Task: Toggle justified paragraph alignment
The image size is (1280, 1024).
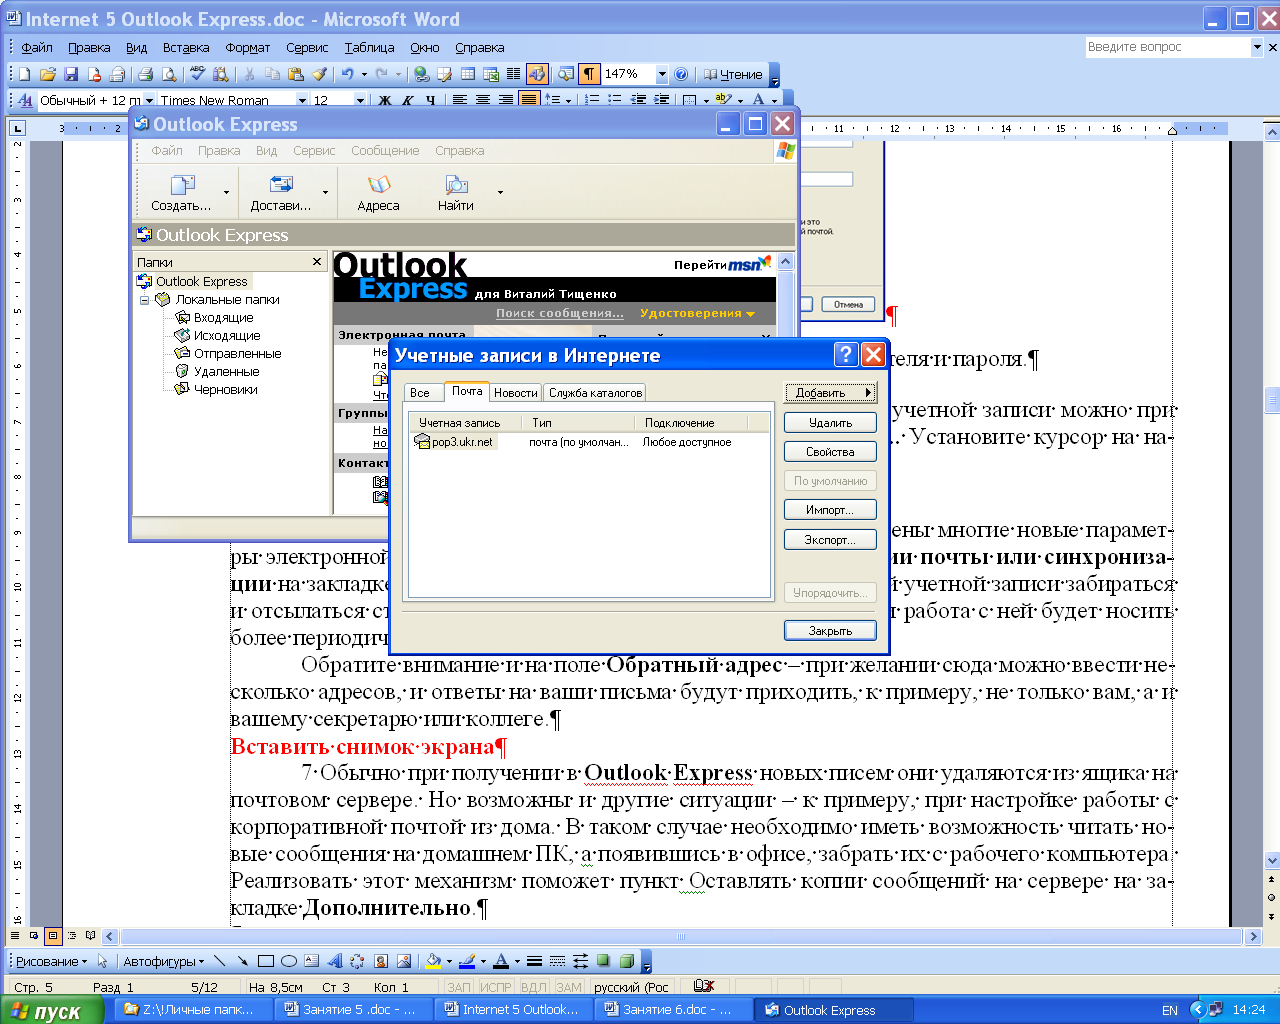Action: 529,100
